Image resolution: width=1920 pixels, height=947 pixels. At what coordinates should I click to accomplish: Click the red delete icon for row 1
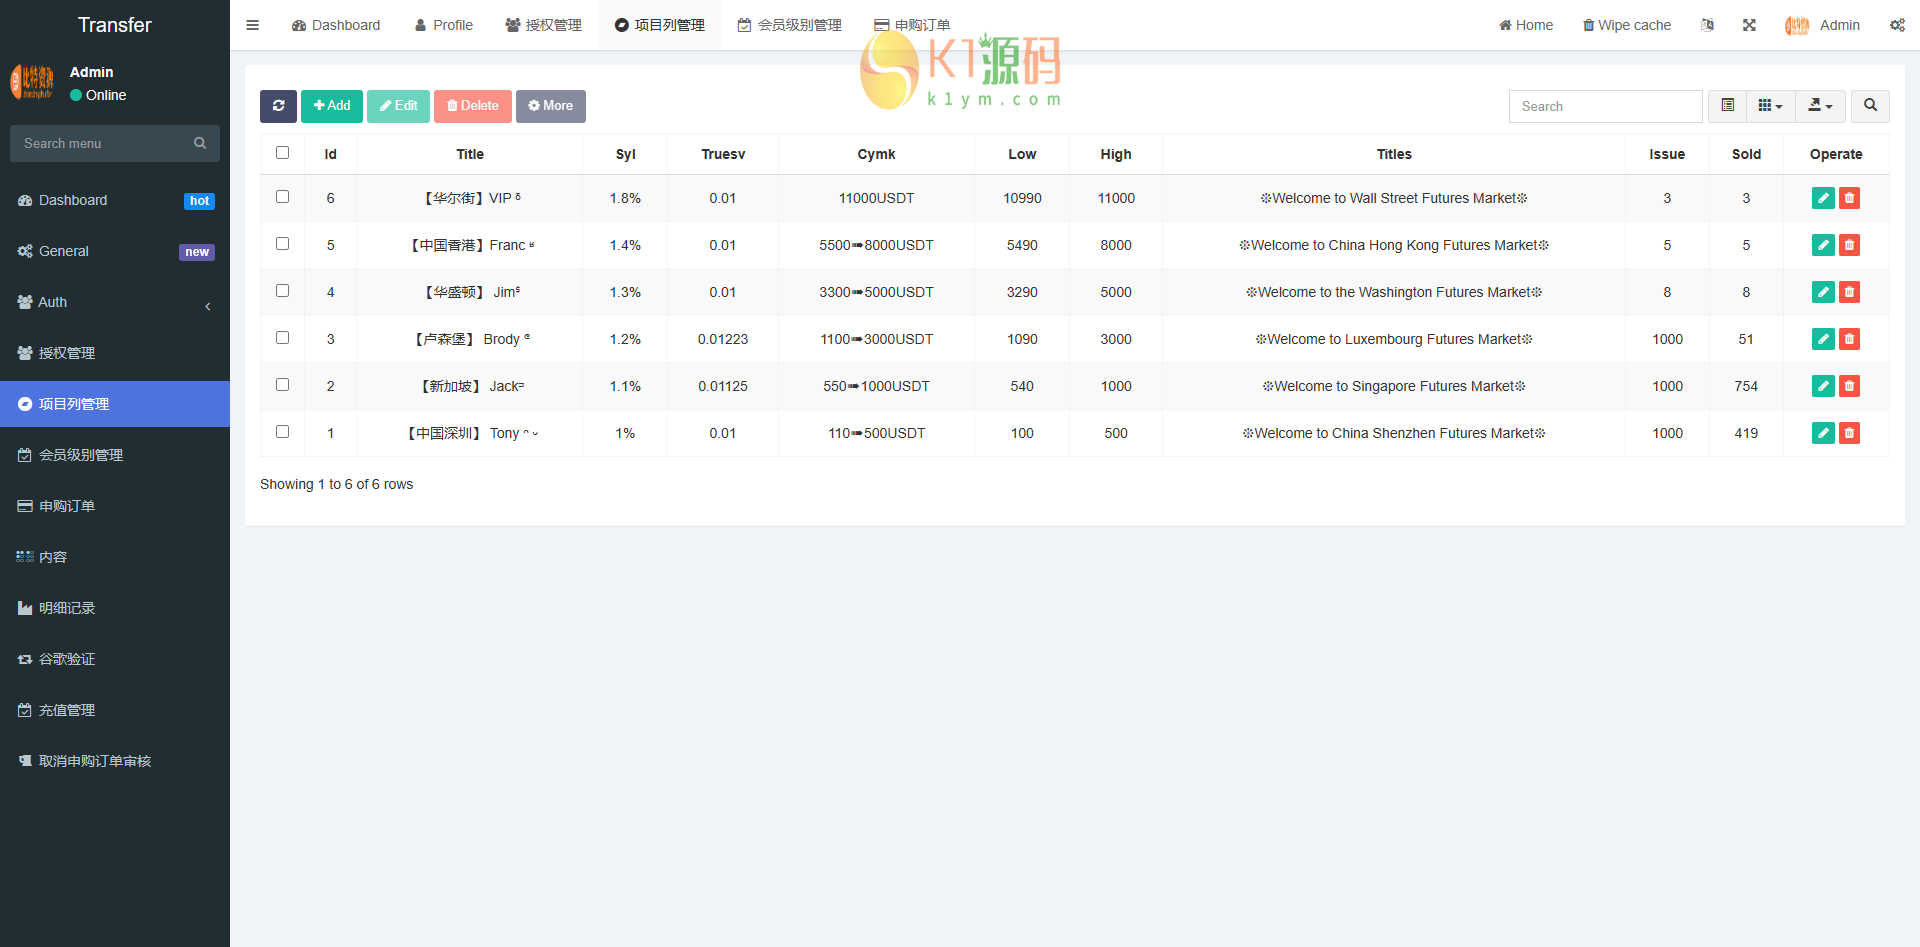(1849, 433)
